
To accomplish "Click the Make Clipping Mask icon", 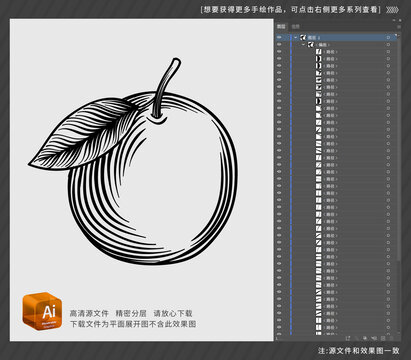I will 365,338.
